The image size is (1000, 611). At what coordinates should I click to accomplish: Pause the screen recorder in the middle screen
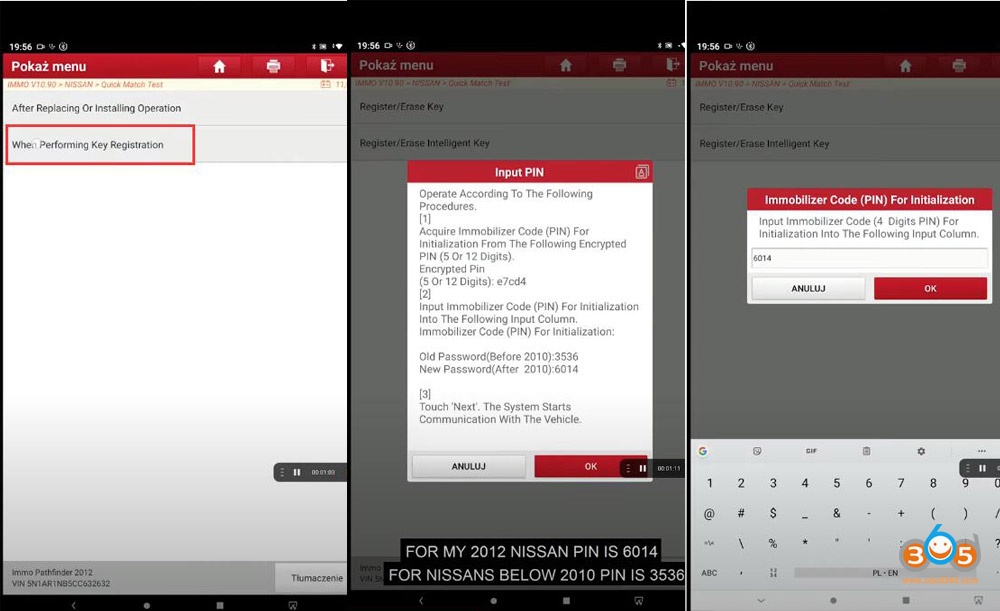coord(642,468)
